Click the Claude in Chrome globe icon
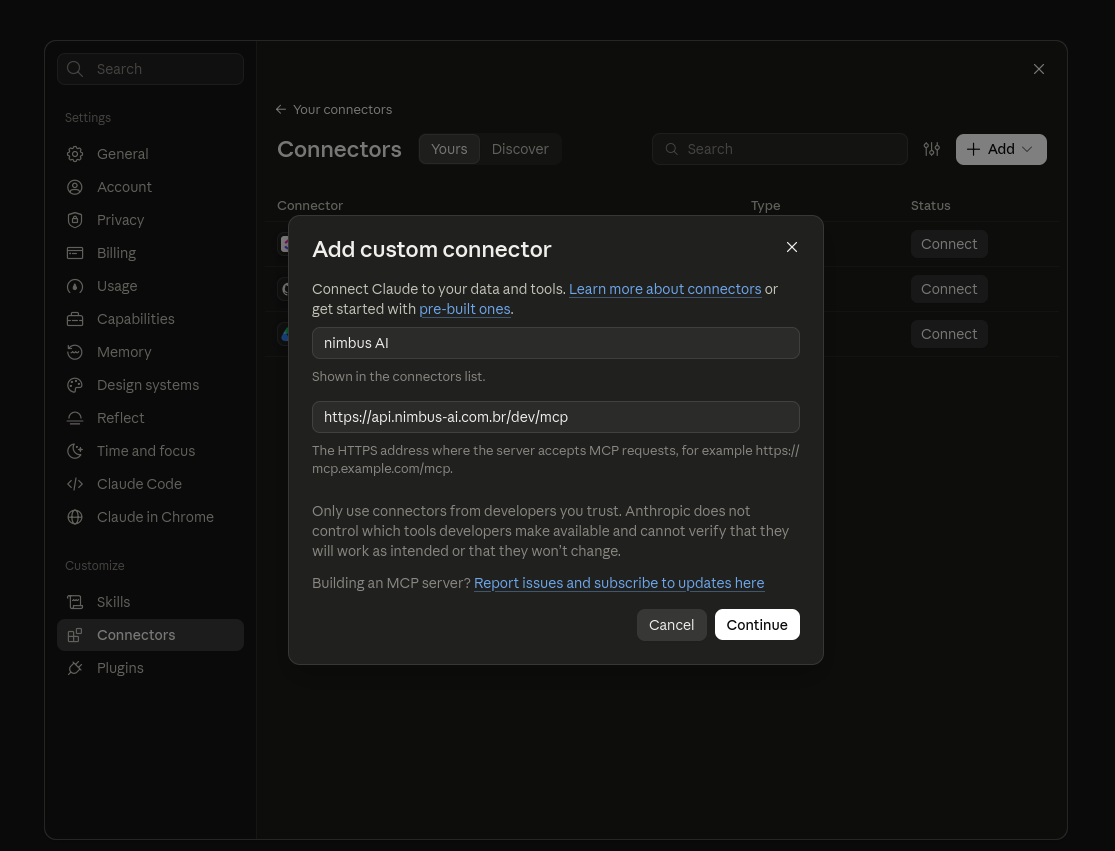Screen dimensions: 1115x851 click(75, 517)
